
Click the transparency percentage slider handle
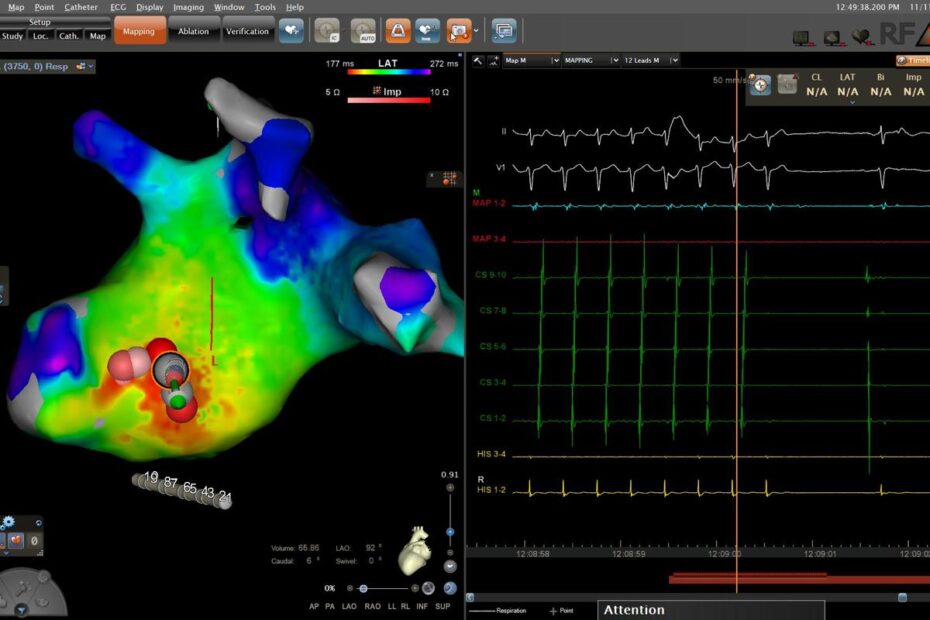click(363, 589)
